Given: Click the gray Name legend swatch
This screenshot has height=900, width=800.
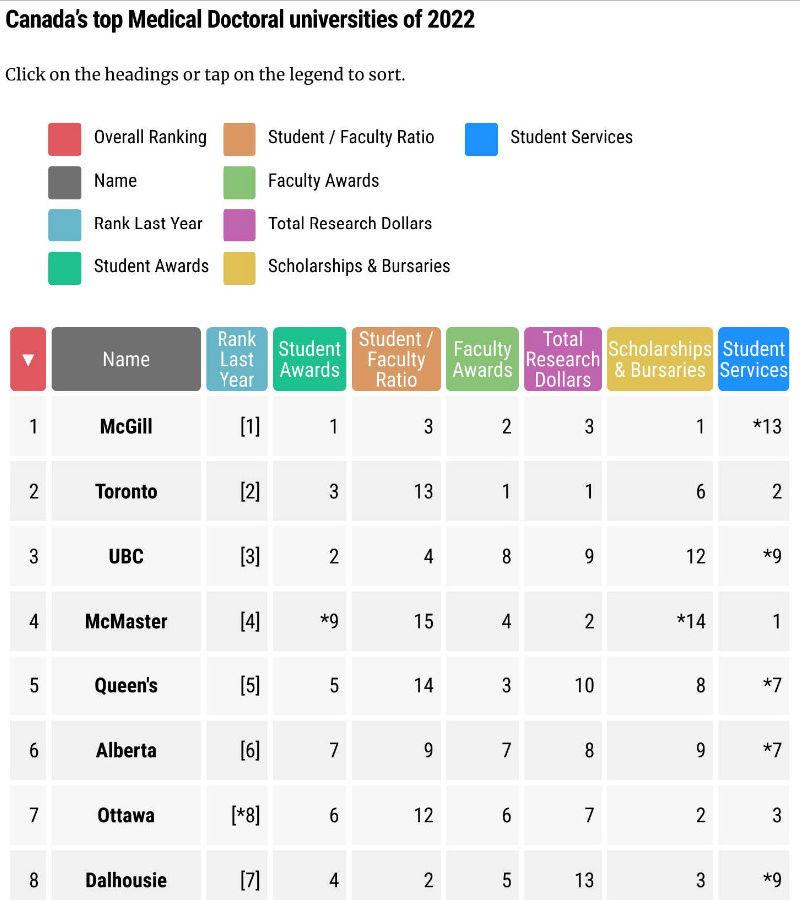Looking at the screenshot, I should point(64,182).
